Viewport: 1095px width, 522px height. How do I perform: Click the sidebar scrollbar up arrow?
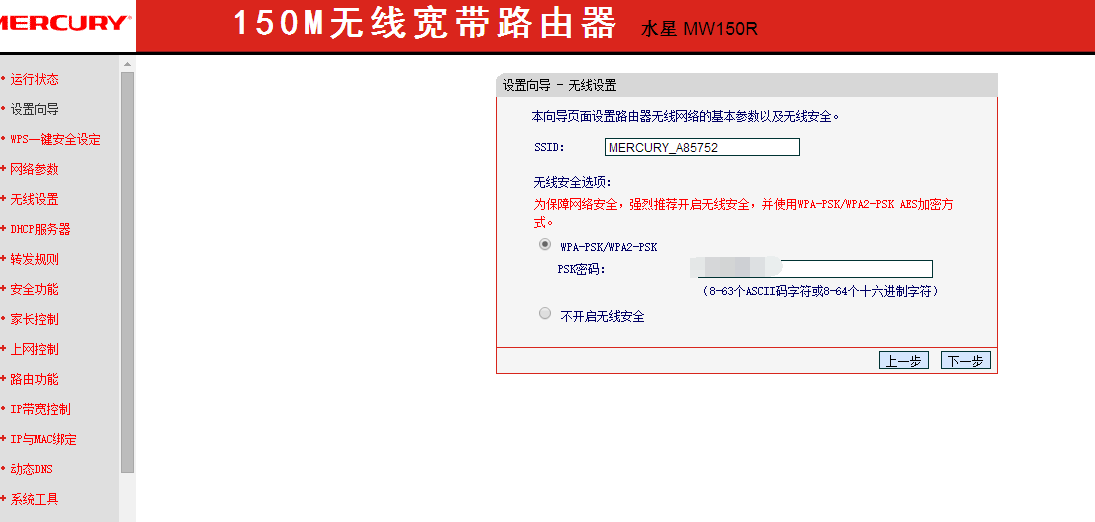pyautogui.click(x=127, y=64)
